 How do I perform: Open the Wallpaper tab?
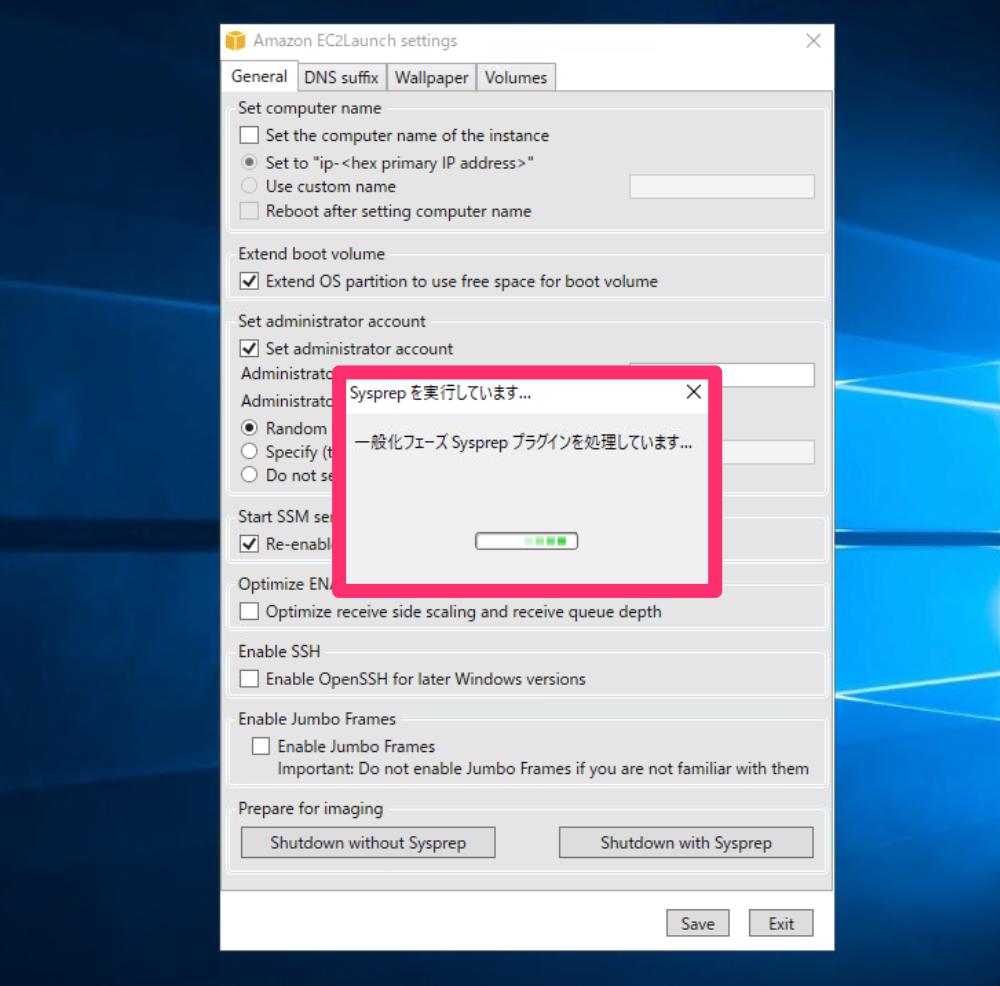click(x=431, y=76)
